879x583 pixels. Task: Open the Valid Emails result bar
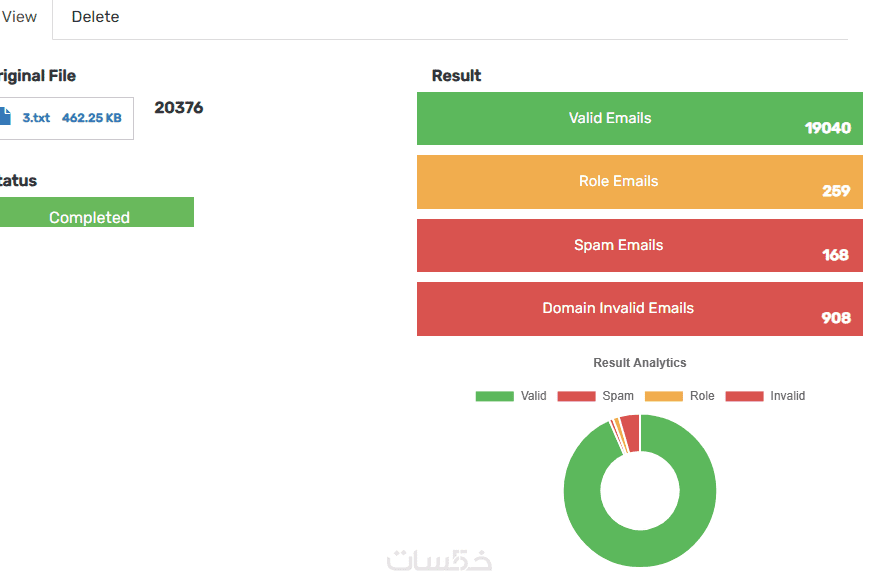pyautogui.click(x=639, y=118)
